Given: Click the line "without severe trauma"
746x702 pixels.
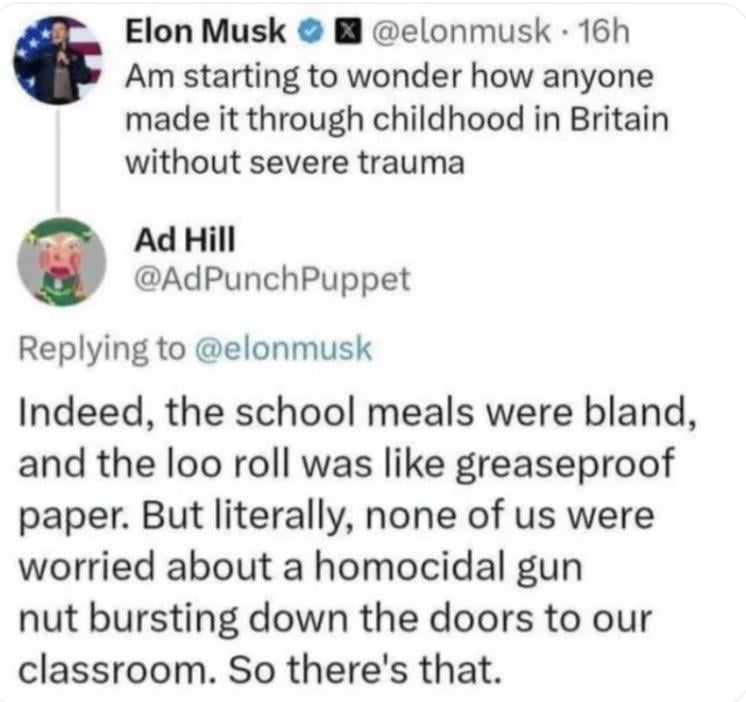Looking at the screenshot, I should coord(295,161).
